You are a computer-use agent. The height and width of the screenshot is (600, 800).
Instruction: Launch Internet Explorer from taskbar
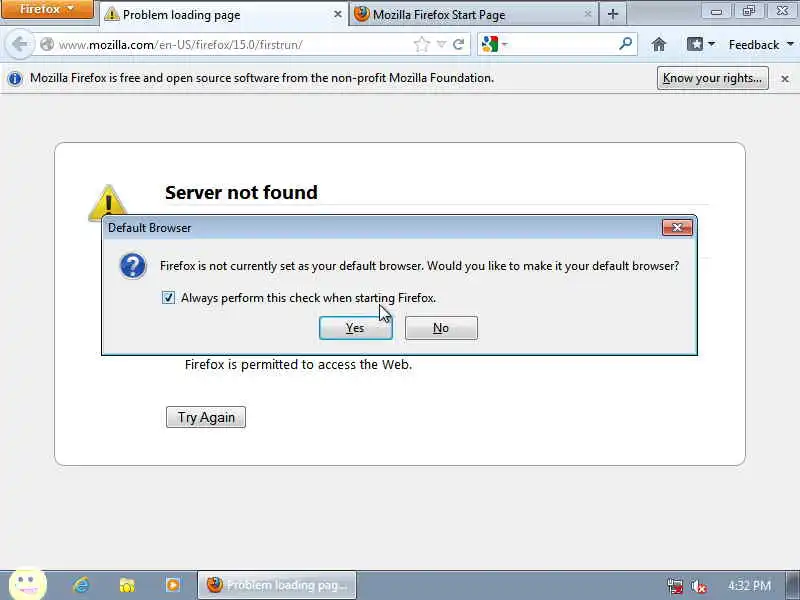tap(81, 585)
